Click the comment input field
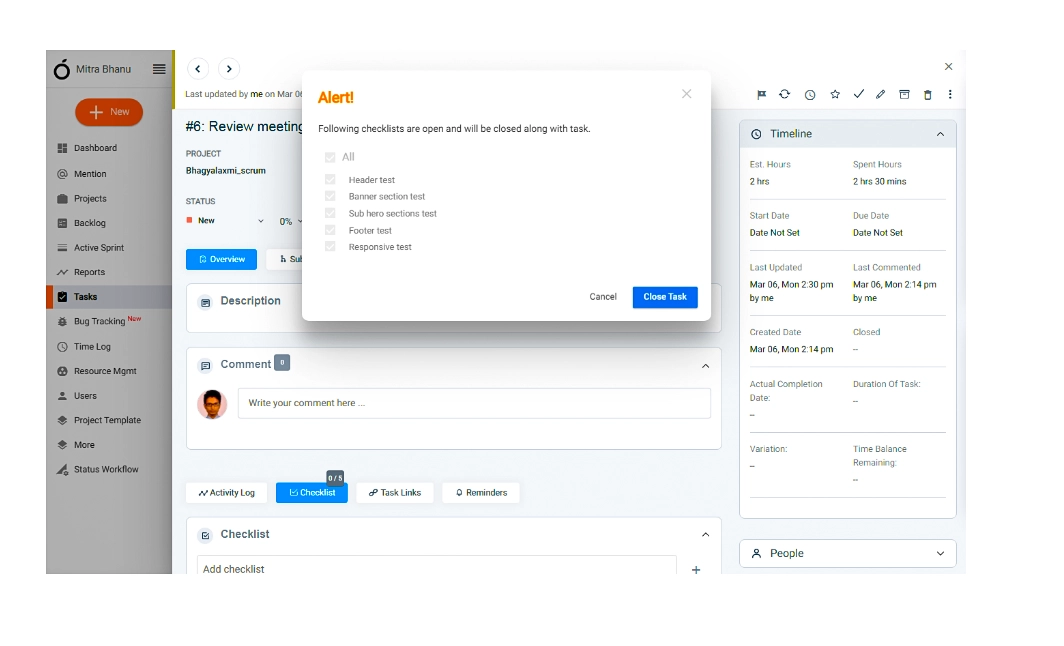 coord(475,403)
